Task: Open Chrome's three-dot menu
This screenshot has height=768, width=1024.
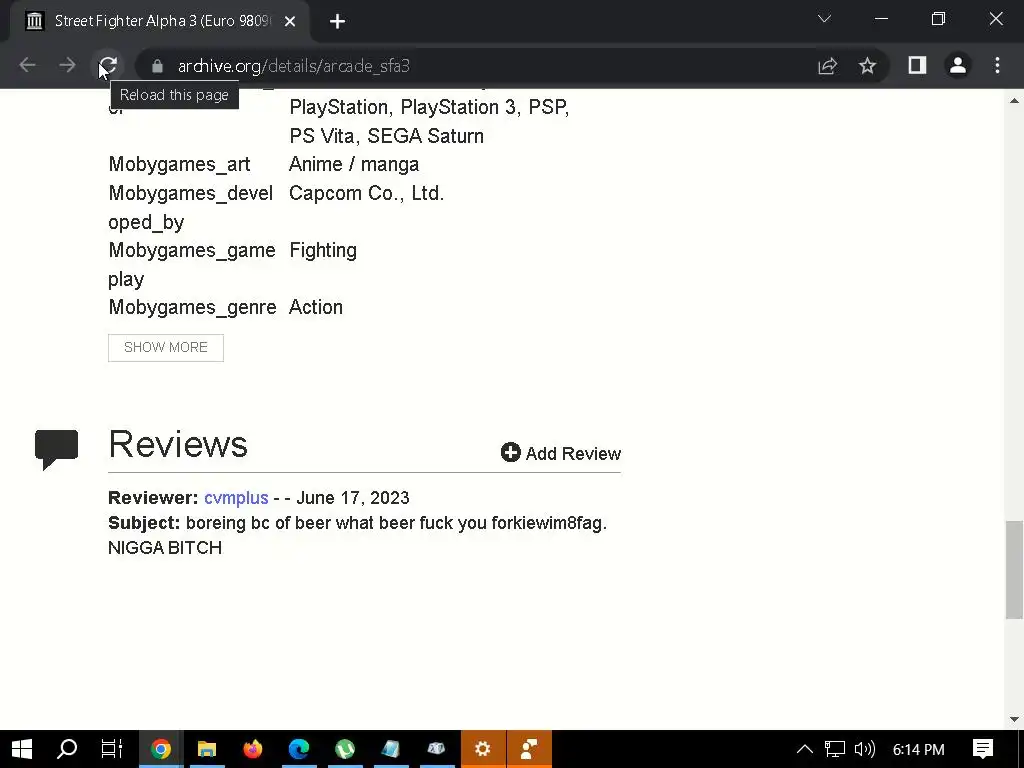Action: [997, 65]
